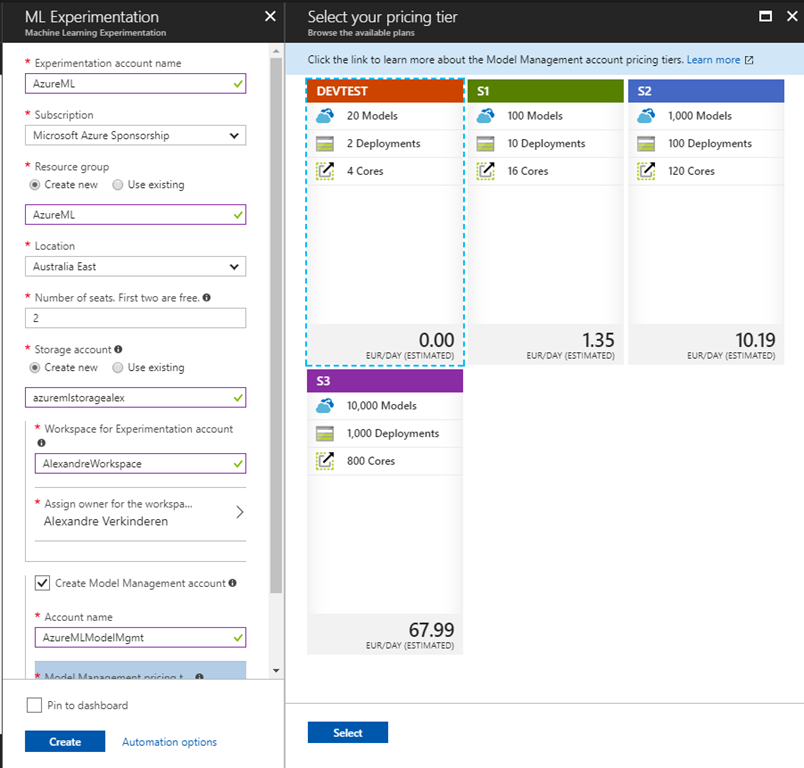The width and height of the screenshot is (804, 768).
Task: Click the DEVTEST 2 Deployments icon
Action: click(325, 144)
